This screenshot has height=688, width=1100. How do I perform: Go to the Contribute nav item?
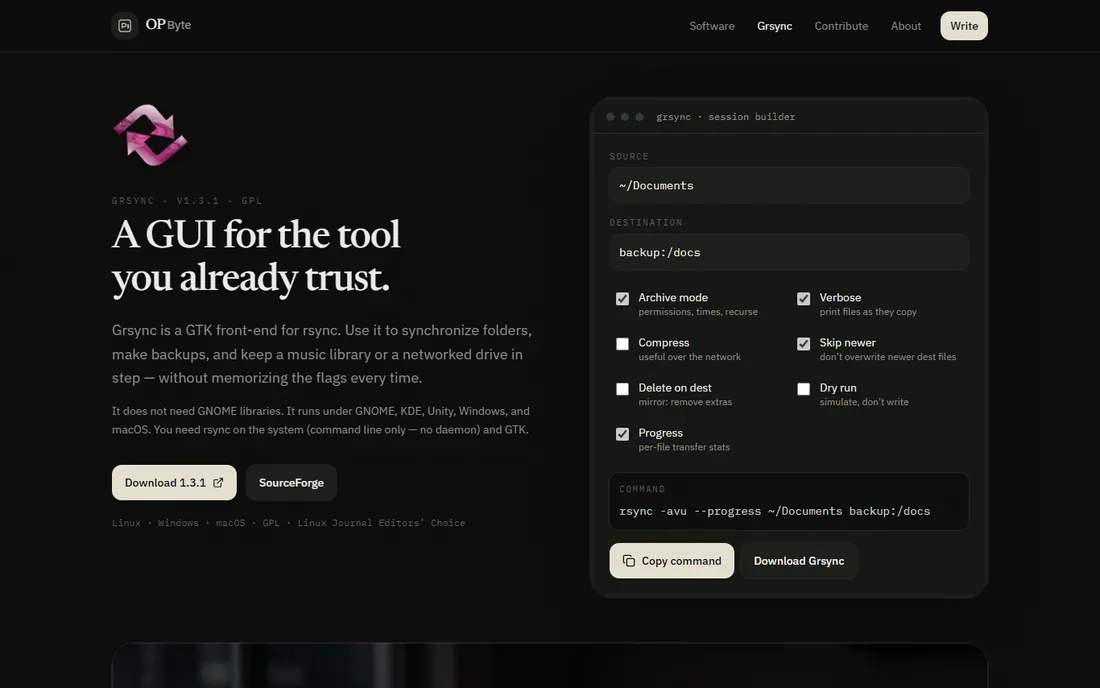click(841, 26)
